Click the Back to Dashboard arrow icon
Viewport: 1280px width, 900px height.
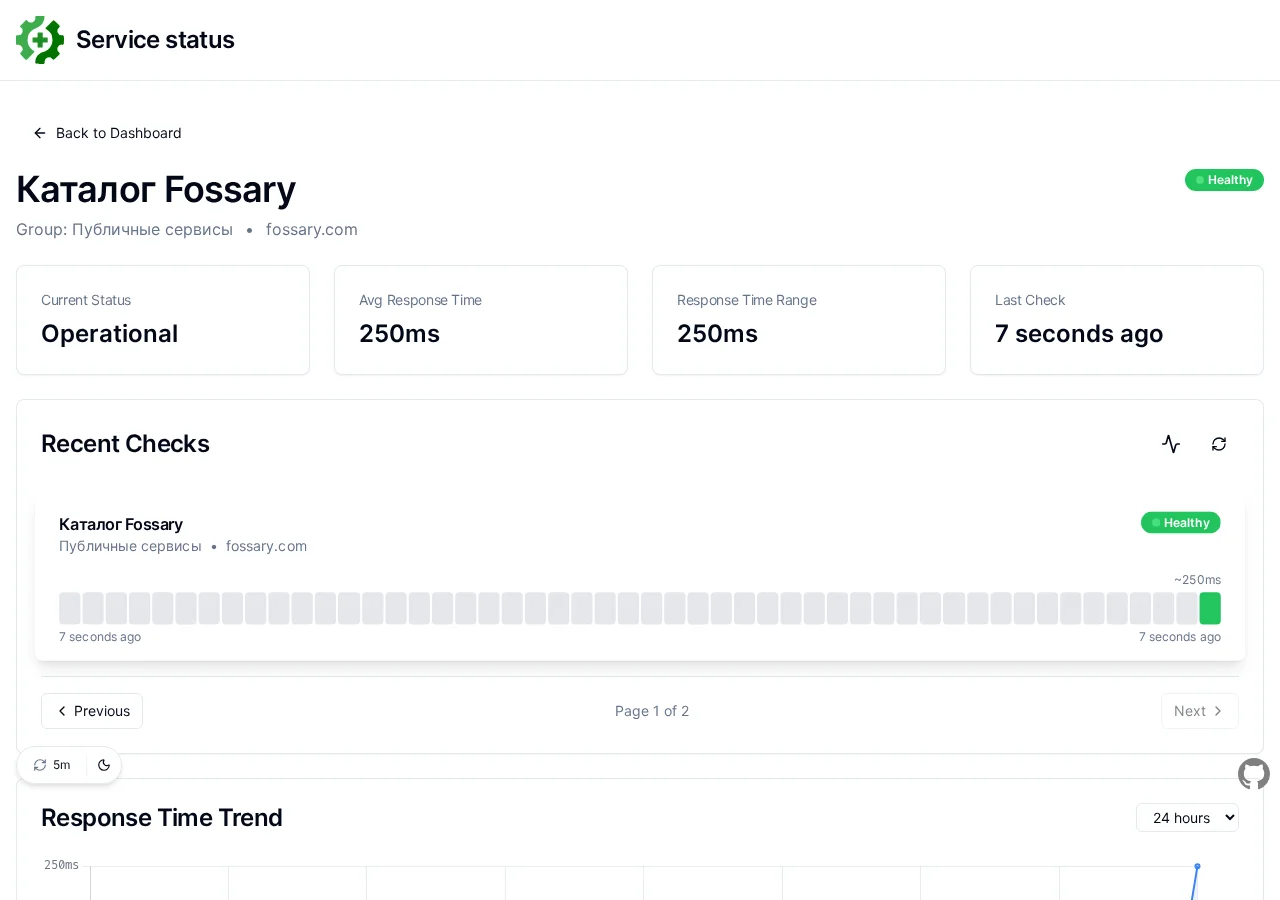coord(40,133)
